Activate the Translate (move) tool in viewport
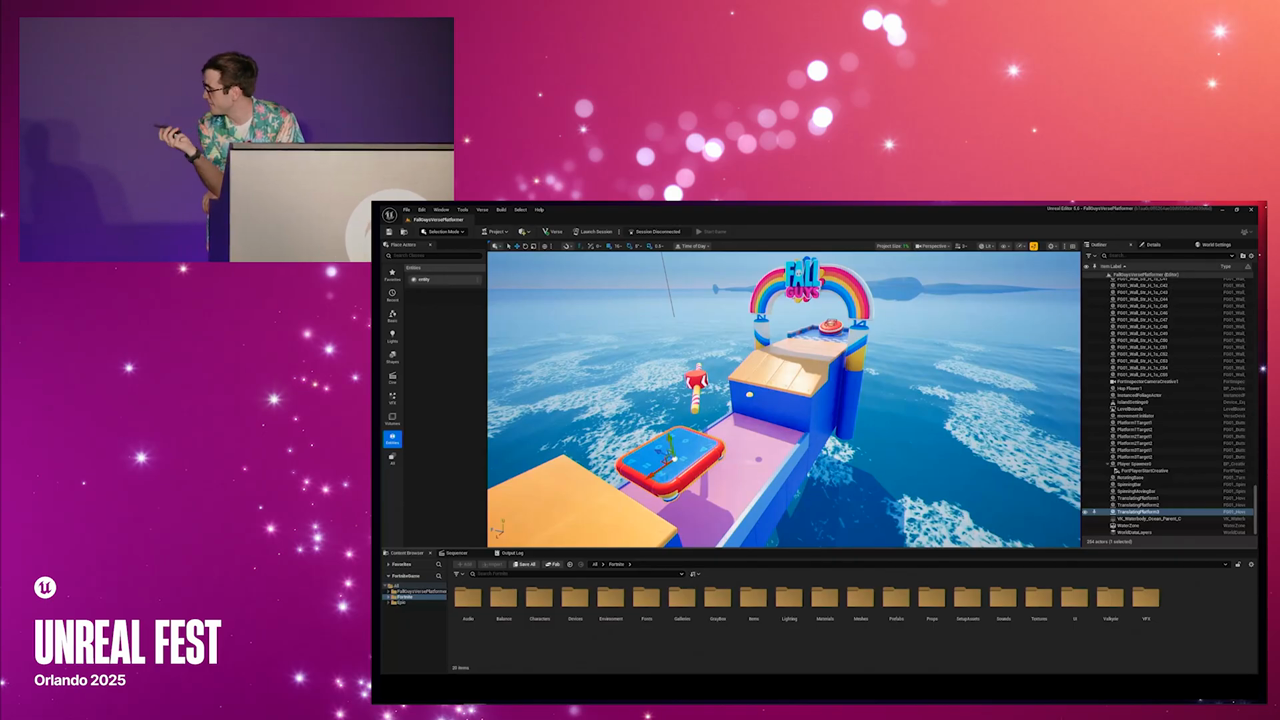This screenshot has height=720, width=1280. tap(517, 246)
